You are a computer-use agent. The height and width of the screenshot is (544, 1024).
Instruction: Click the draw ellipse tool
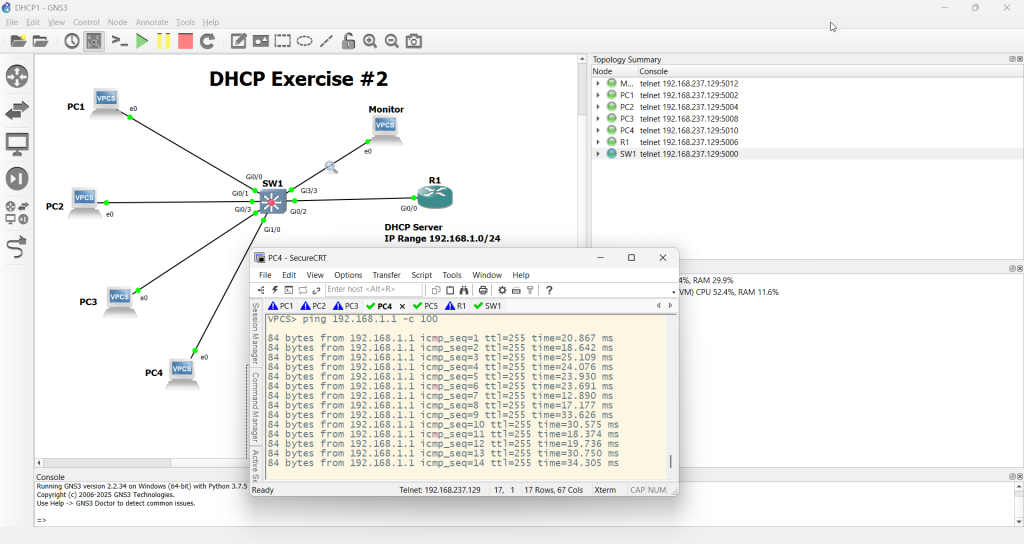click(x=304, y=41)
